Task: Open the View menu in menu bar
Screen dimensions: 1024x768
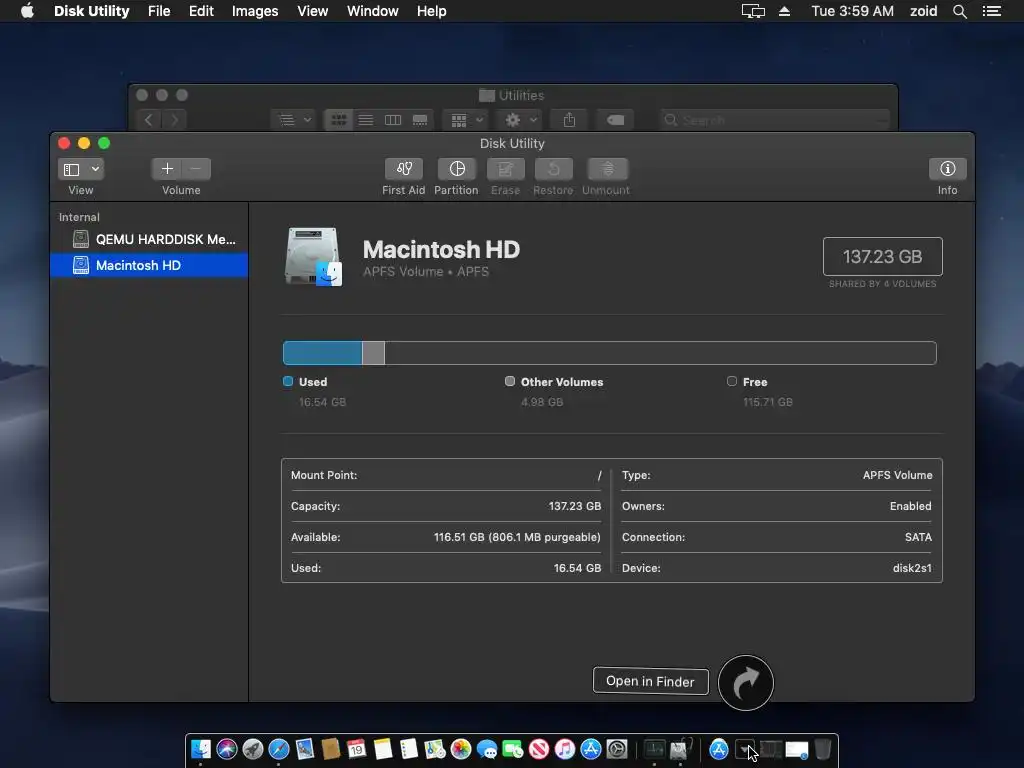Action: tap(312, 11)
